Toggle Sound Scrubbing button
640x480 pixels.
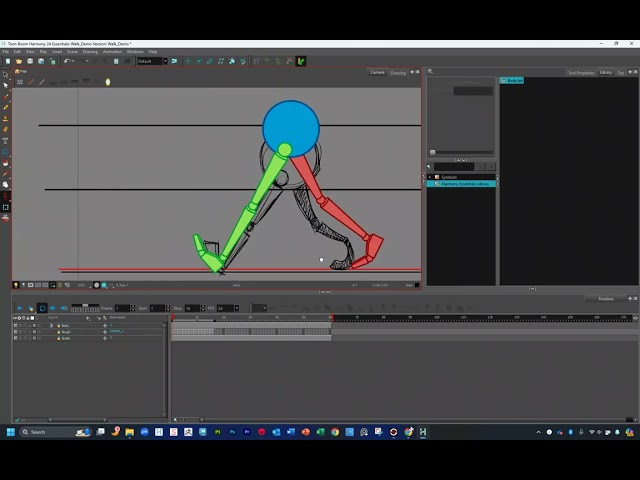(x=64, y=308)
